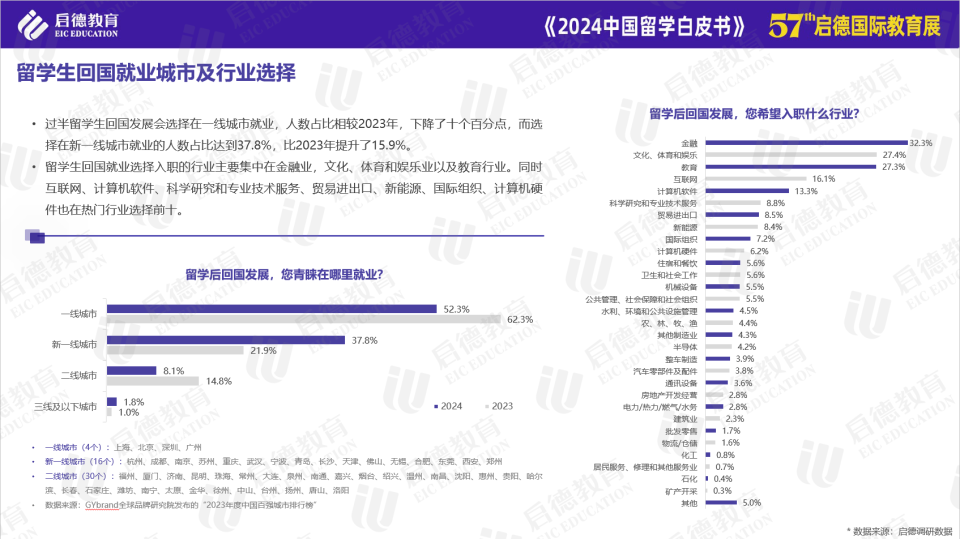Click the 计算机软件 industry label
This screenshot has height=539, width=960.
click(677, 191)
